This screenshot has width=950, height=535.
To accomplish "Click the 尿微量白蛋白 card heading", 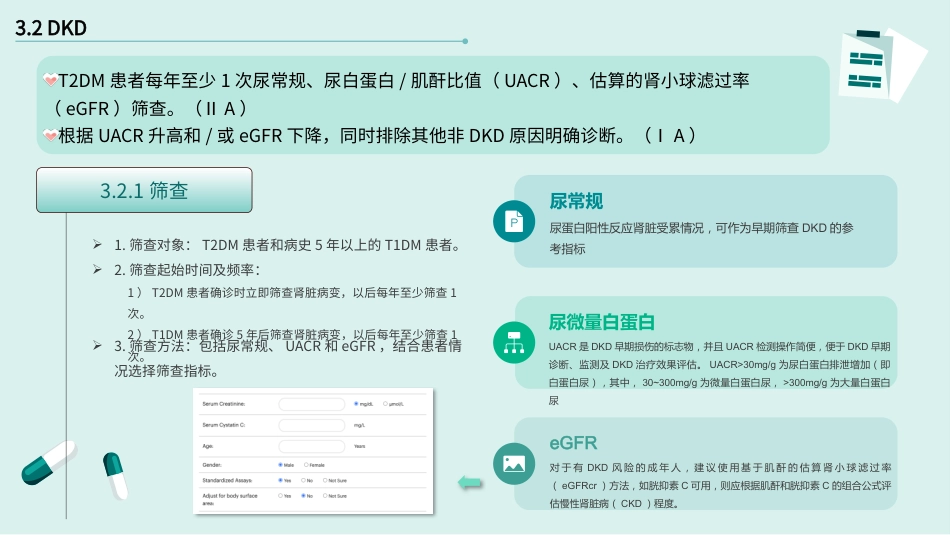I will (x=602, y=322).
